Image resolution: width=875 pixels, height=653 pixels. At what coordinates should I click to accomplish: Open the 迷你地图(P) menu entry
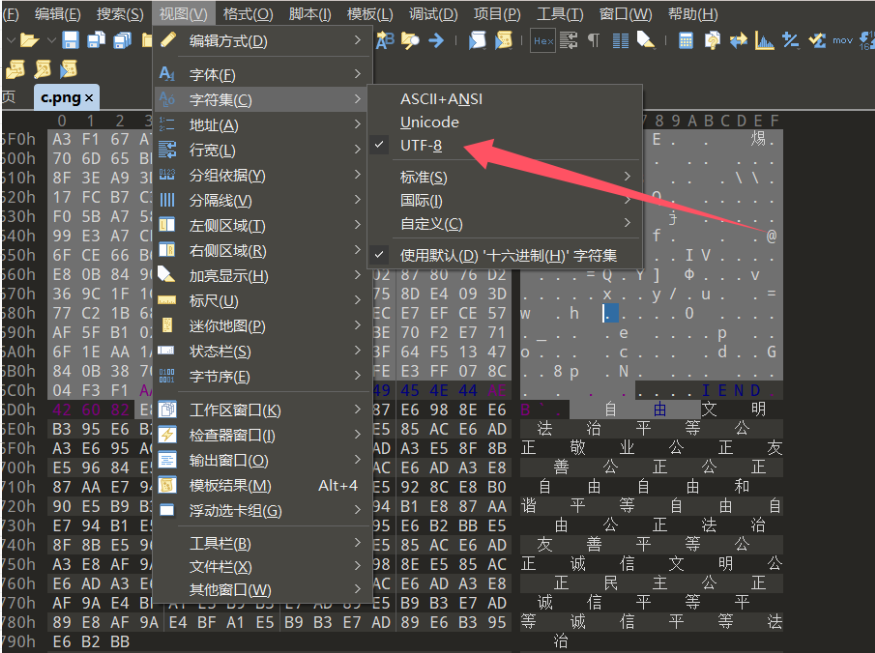click(x=261, y=325)
